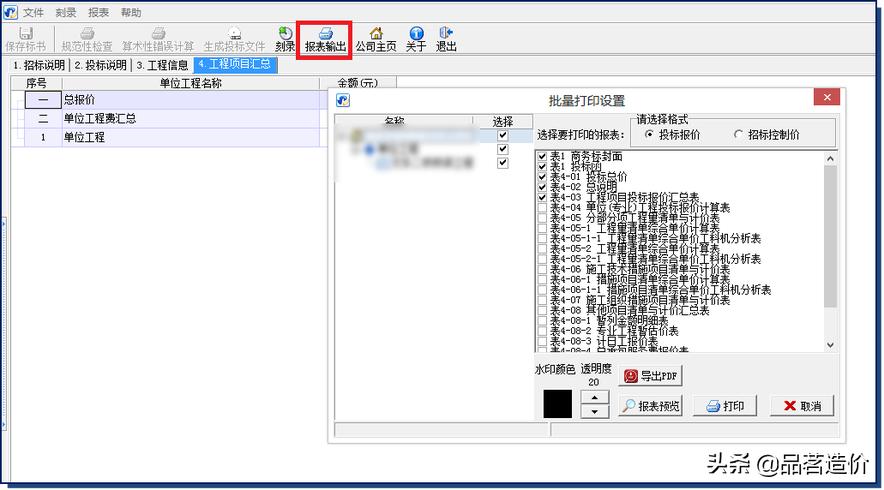Click the 关于 info icon
Image resolution: width=884 pixels, height=490 pixels.
pyautogui.click(x=416, y=39)
